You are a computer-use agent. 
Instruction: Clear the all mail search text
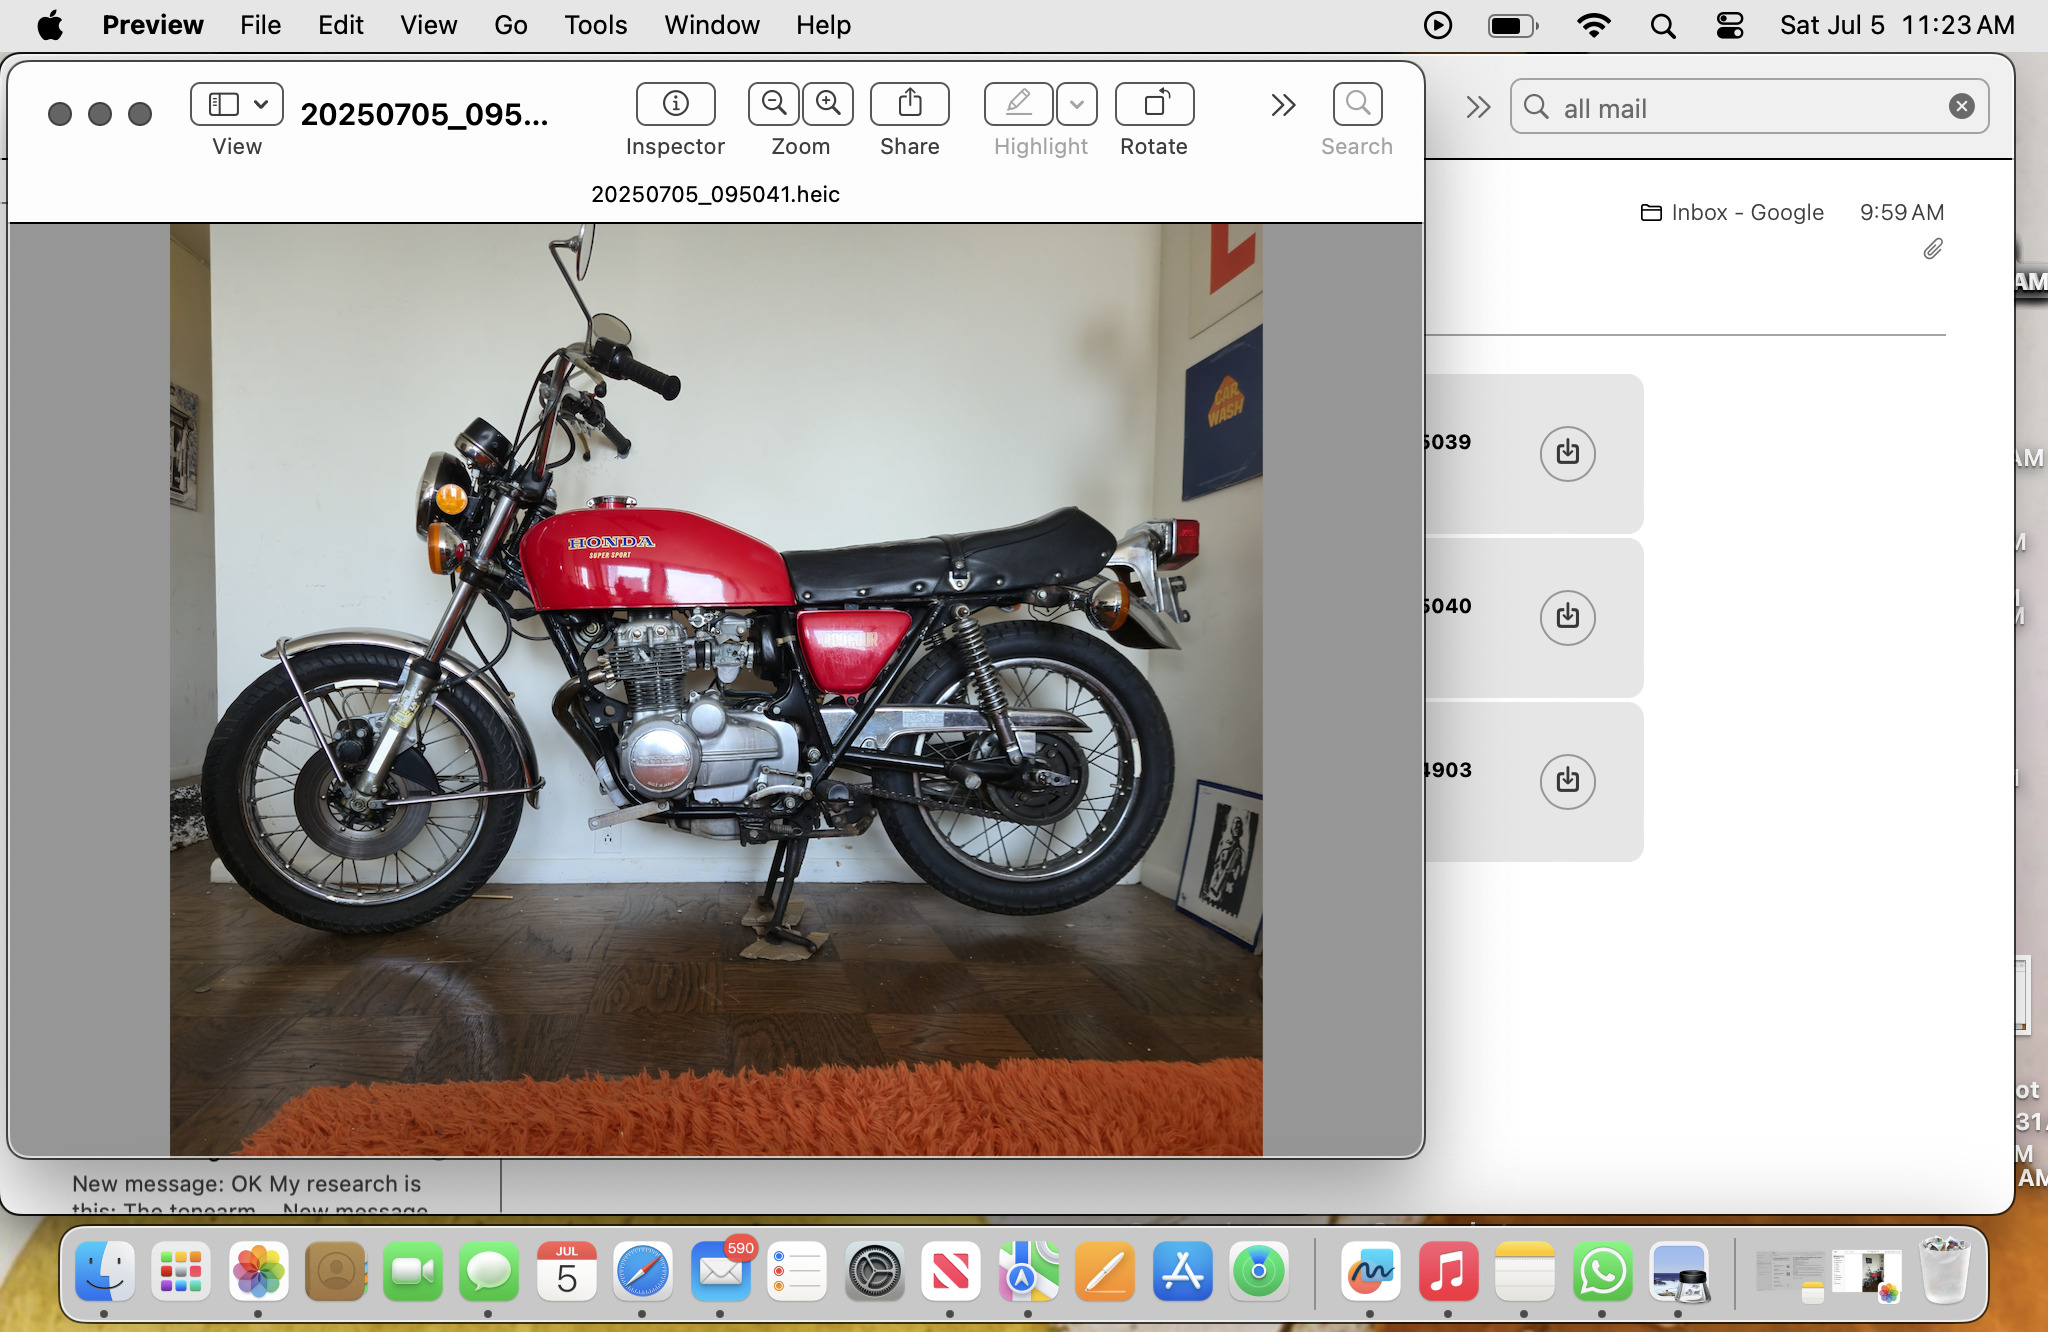(1961, 106)
